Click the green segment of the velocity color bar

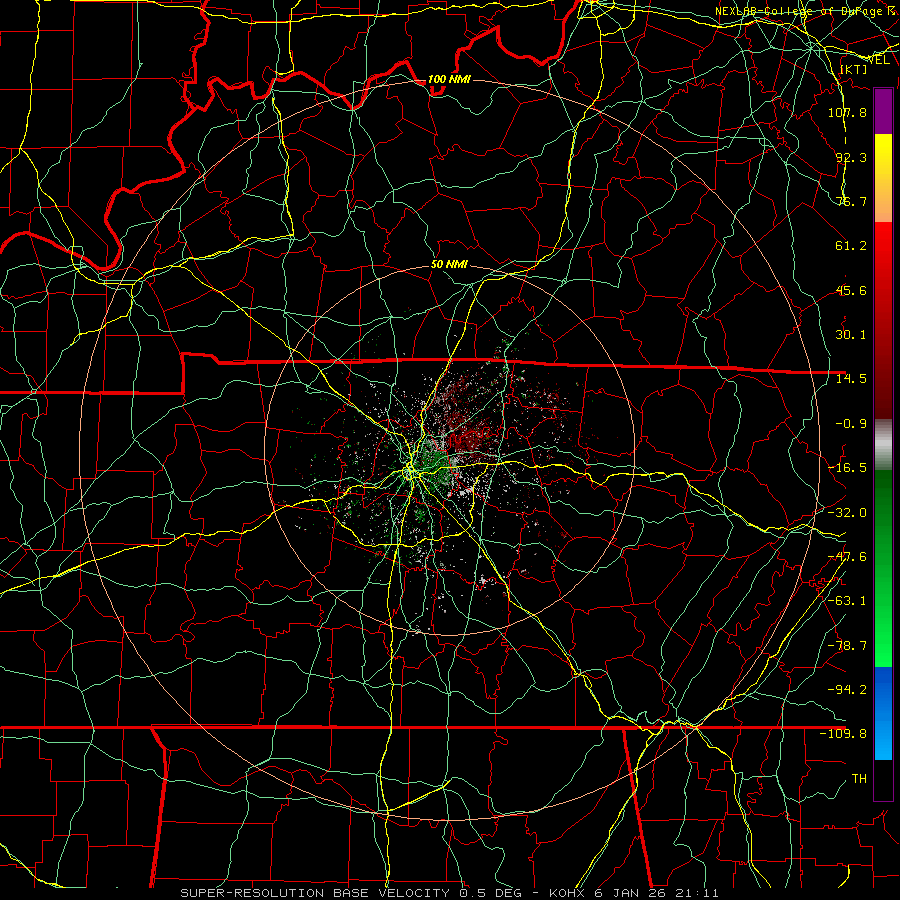tap(883, 568)
